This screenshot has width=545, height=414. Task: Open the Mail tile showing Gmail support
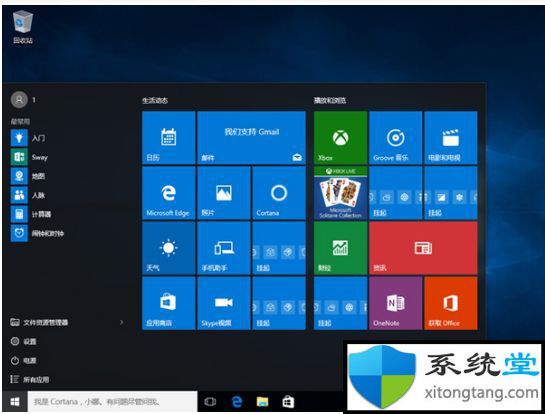coord(251,138)
